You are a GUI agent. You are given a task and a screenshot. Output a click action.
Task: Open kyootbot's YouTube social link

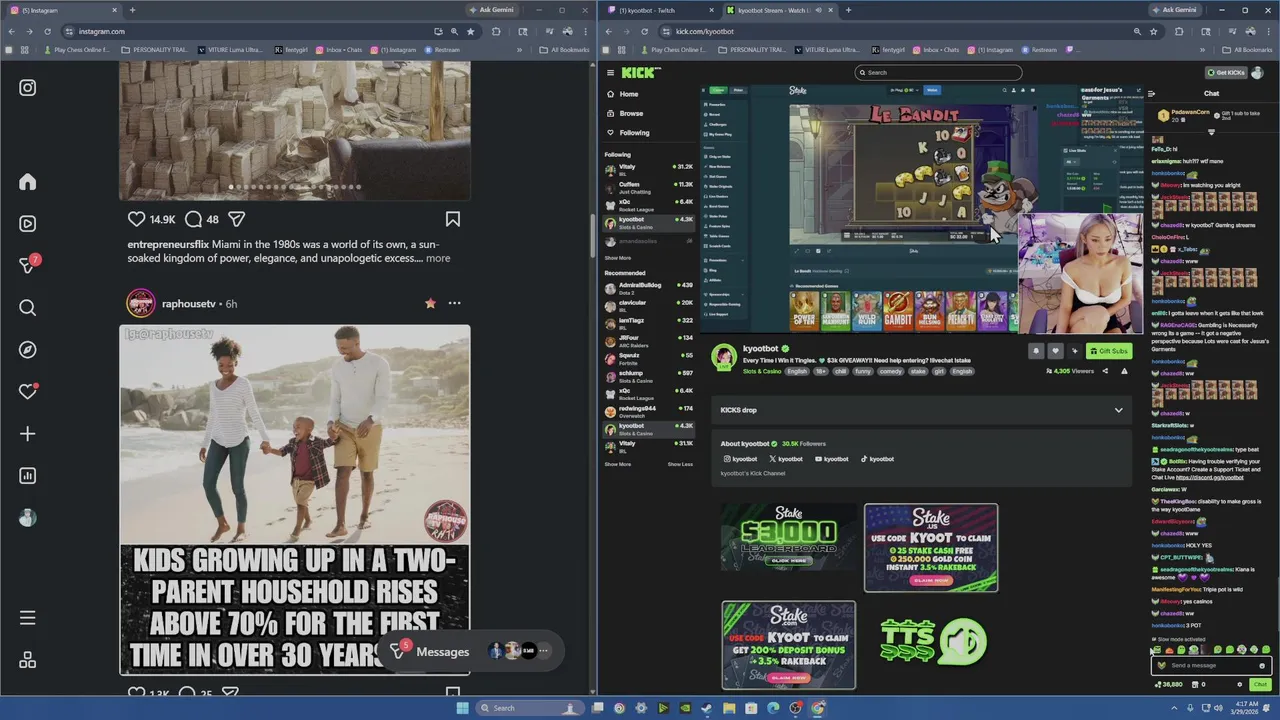pyautogui.click(x=831, y=459)
